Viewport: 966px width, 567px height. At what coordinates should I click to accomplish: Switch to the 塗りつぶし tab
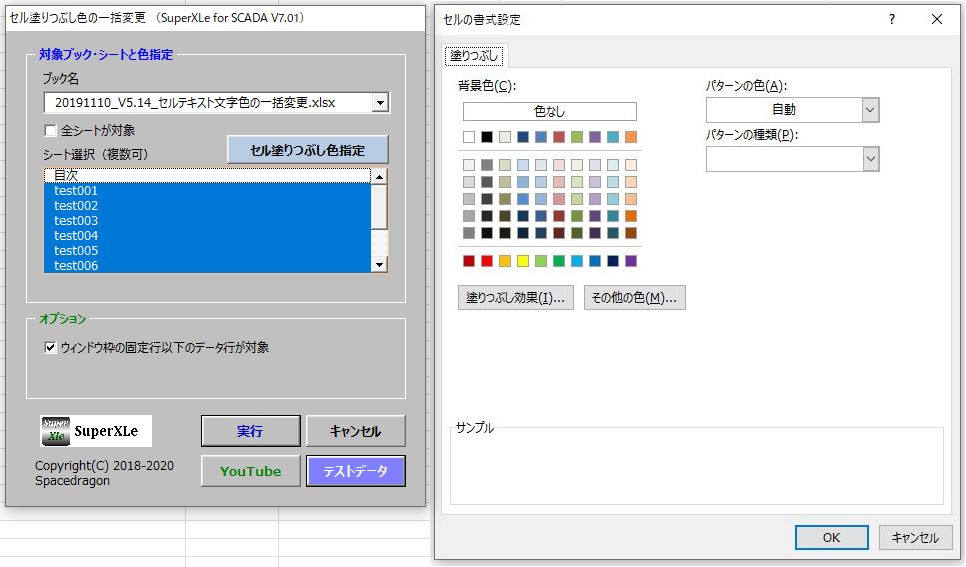coord(474,55)
